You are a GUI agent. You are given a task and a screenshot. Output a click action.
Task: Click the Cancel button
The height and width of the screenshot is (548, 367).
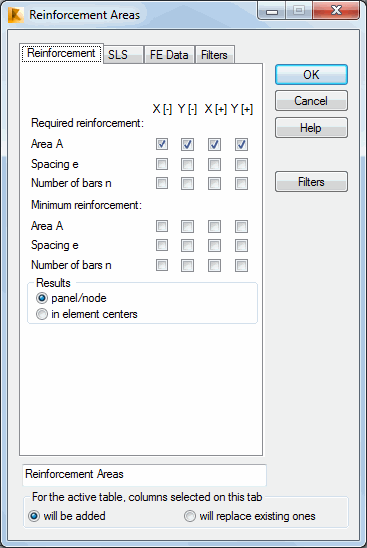click(x=311, y=101)
